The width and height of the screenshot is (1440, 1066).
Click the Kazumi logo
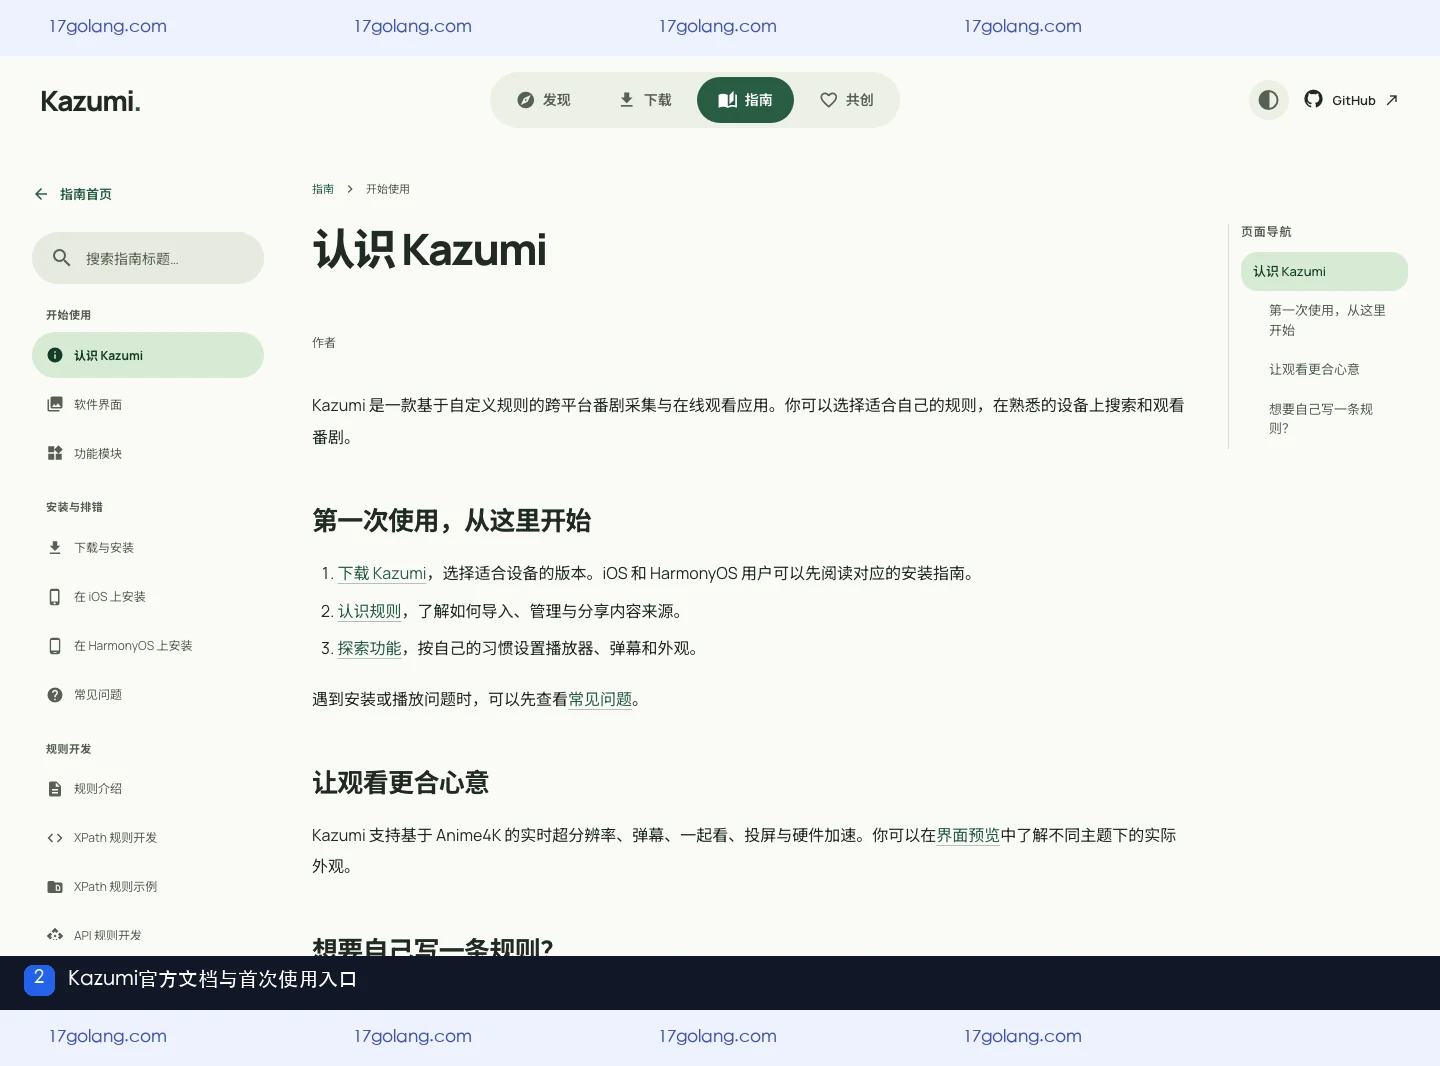(90, 101)
